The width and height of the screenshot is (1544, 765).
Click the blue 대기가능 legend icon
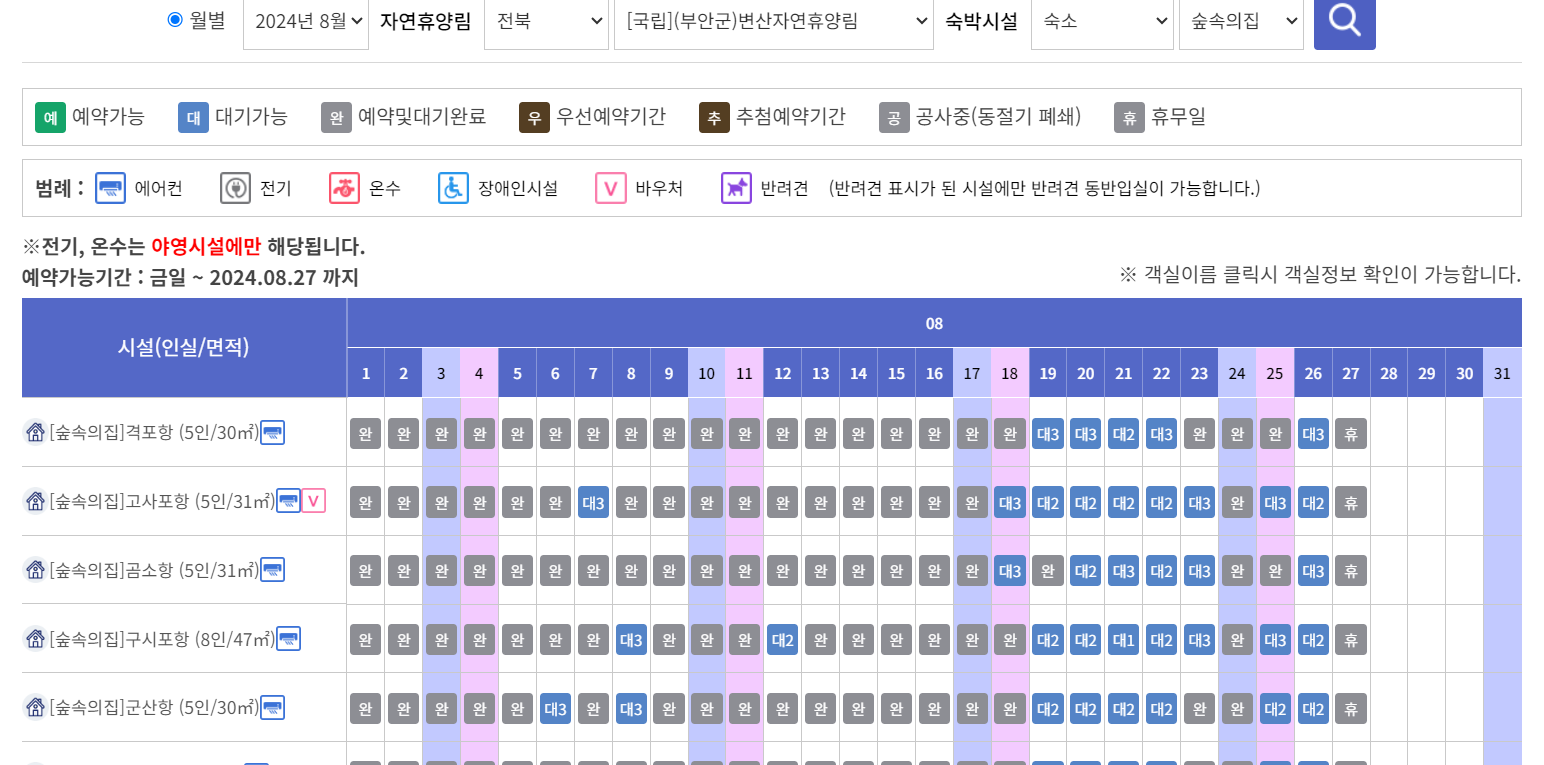pyautogui.click(x=193, y=117)
